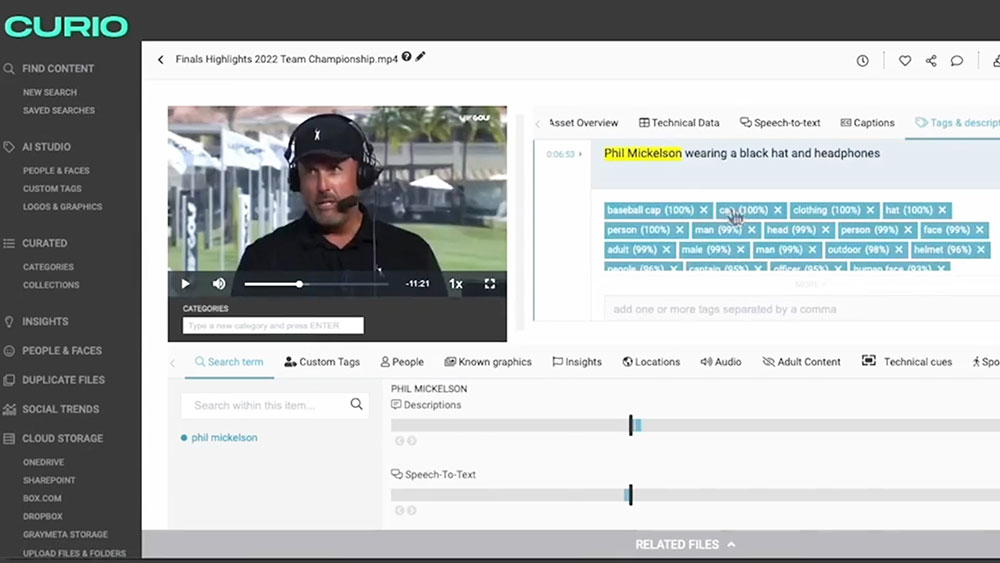Switch to the Speech-to-text tab

pos(780,123)
